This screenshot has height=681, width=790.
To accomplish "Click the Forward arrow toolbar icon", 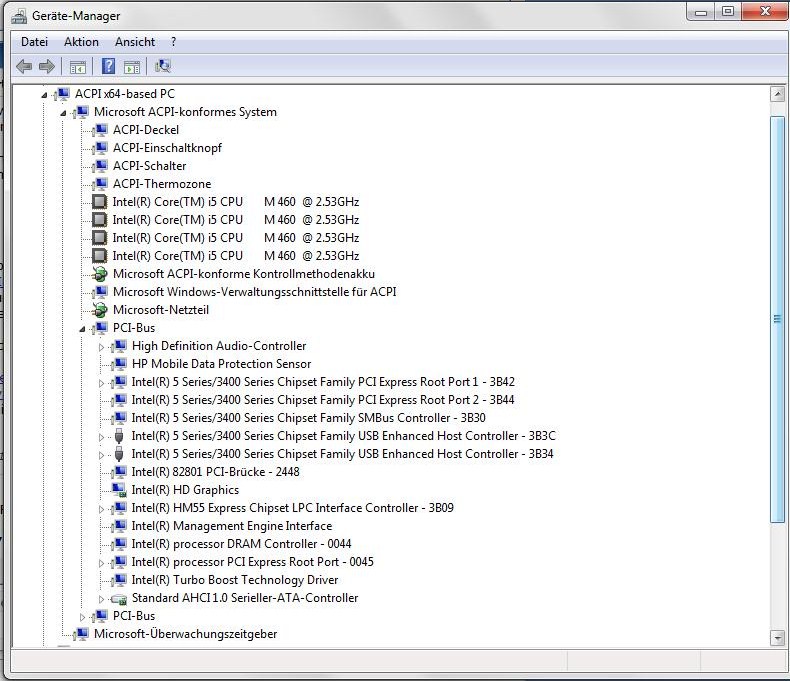I will (46, 66).
